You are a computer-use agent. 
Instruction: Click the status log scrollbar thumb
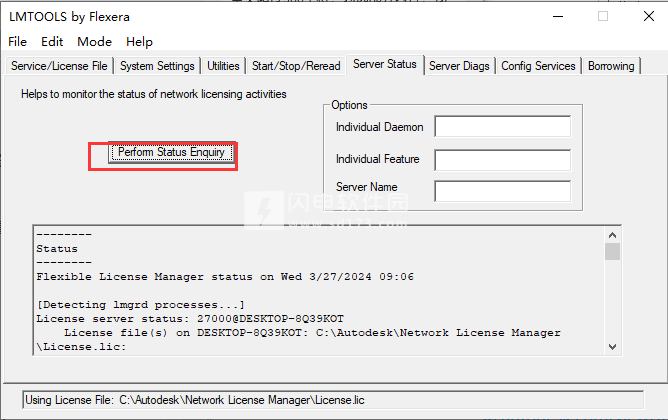click(612, 251)
